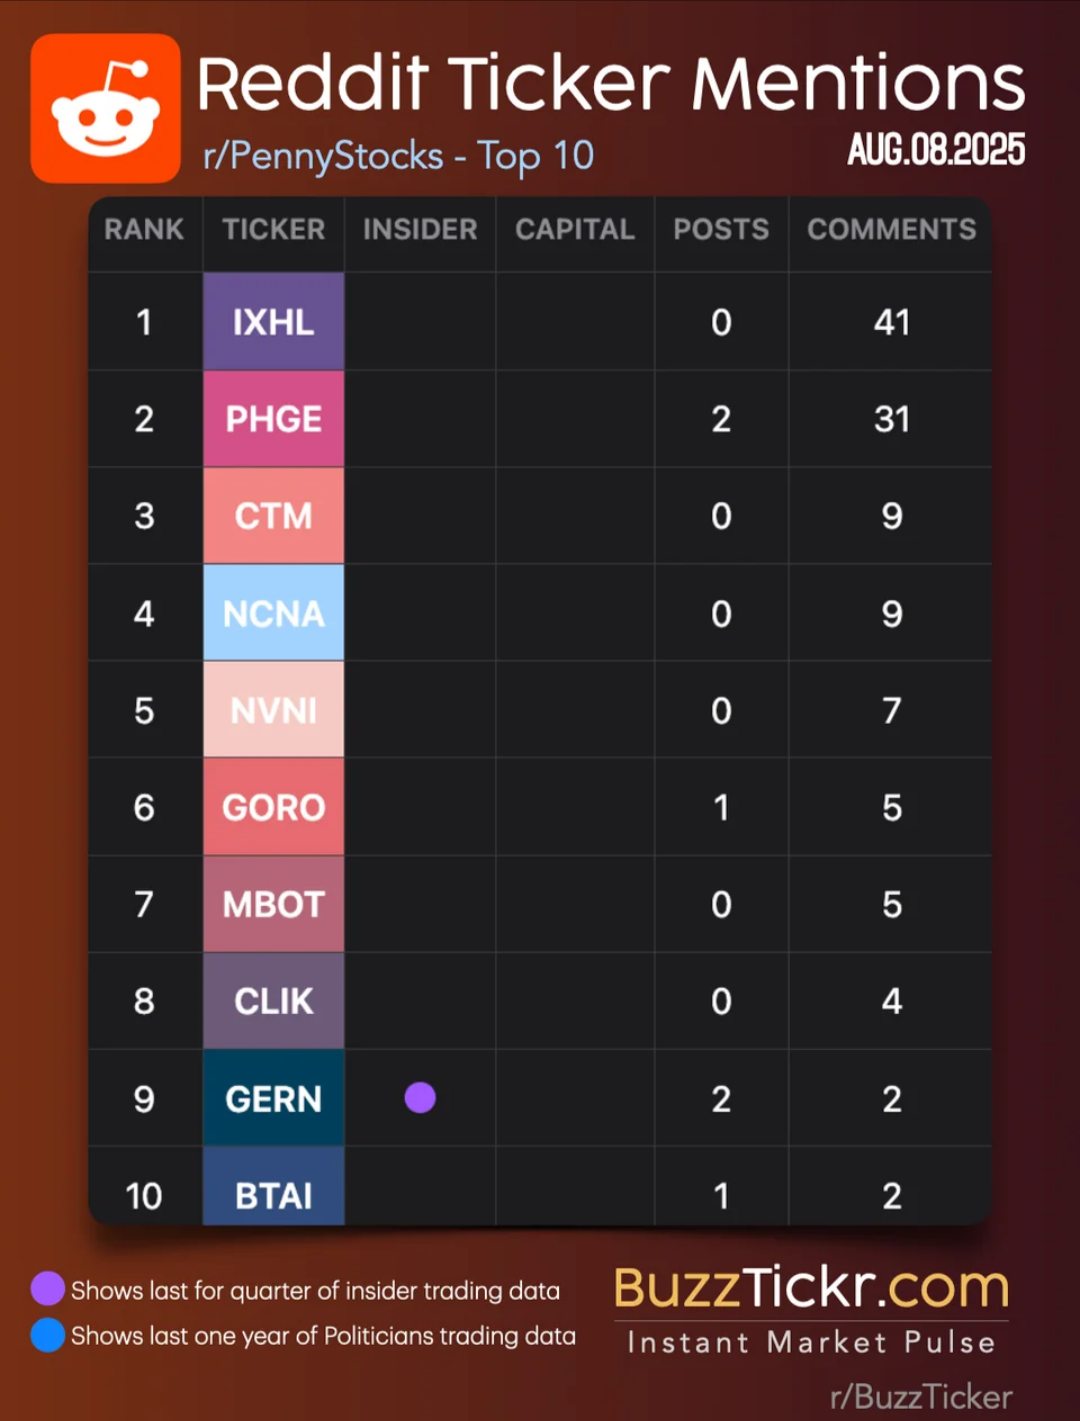Open the r/BuzzTicker subreddit link
This screenshot has height=1421, width=1080.
(921, 1396)
